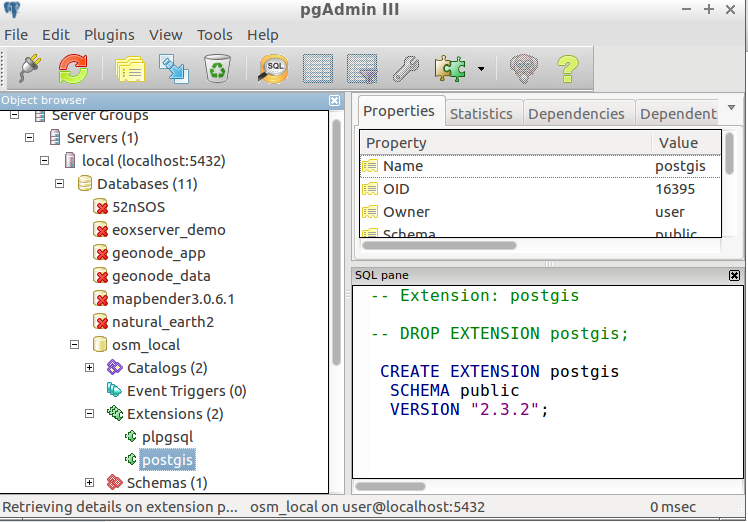The width and height of the screenshot is (748, 522).
Task: View data grid icon in toolbar
Action: [x=318, y=69]
